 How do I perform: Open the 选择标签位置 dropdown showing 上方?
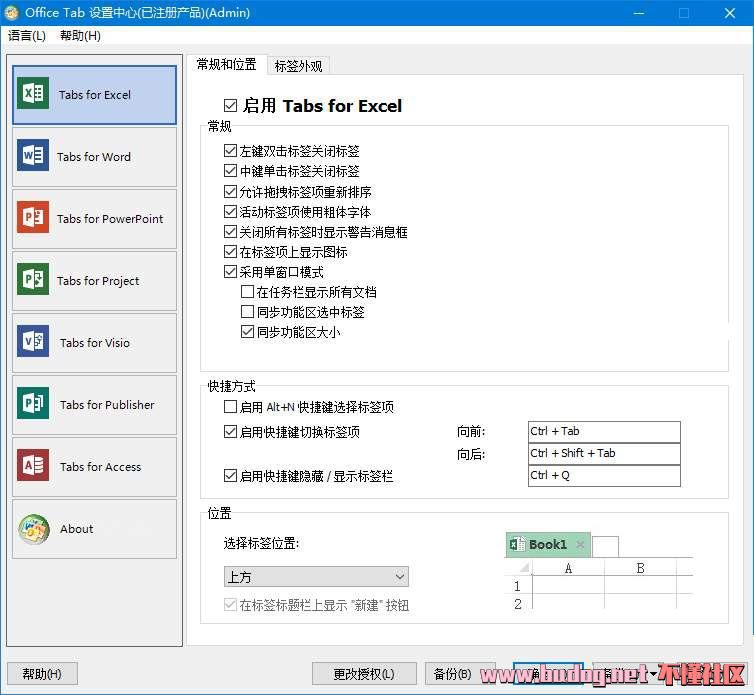point(316,577)
